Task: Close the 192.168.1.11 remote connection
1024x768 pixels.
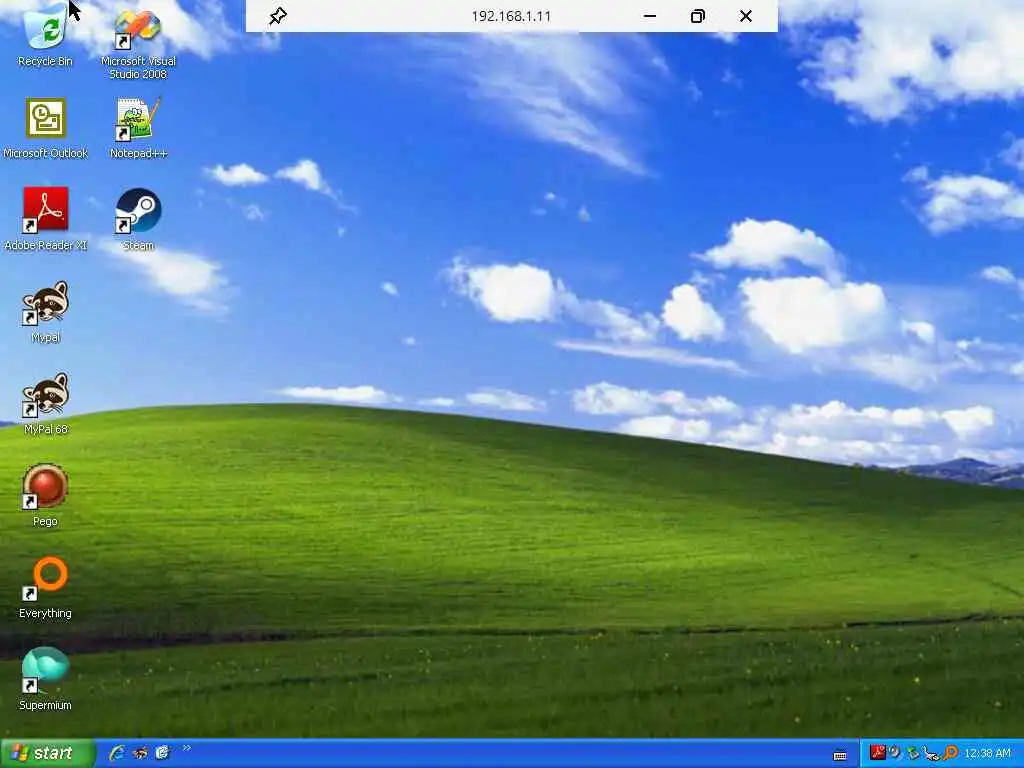Action: pyautogui.click(x=746, y=16)
